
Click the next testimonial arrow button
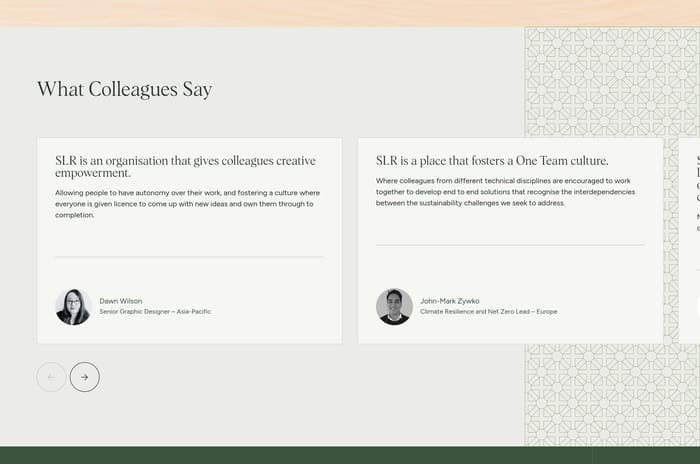click(x=85, y=377)
